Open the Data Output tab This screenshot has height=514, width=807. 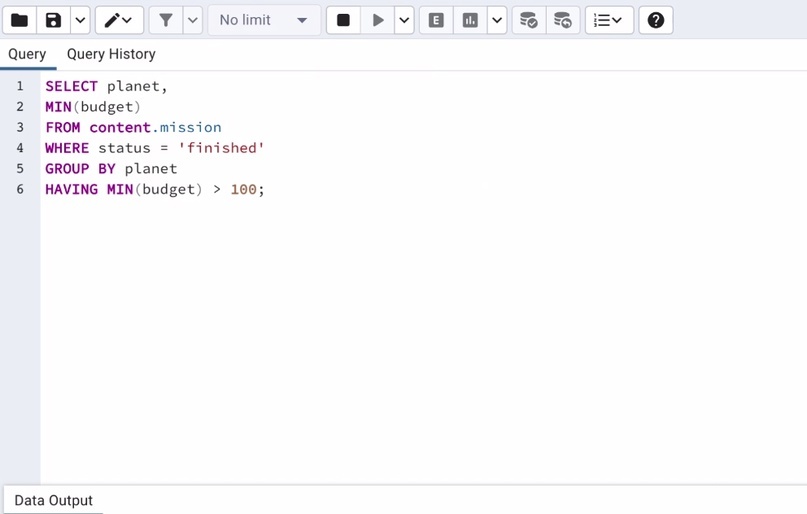point(54,500)
